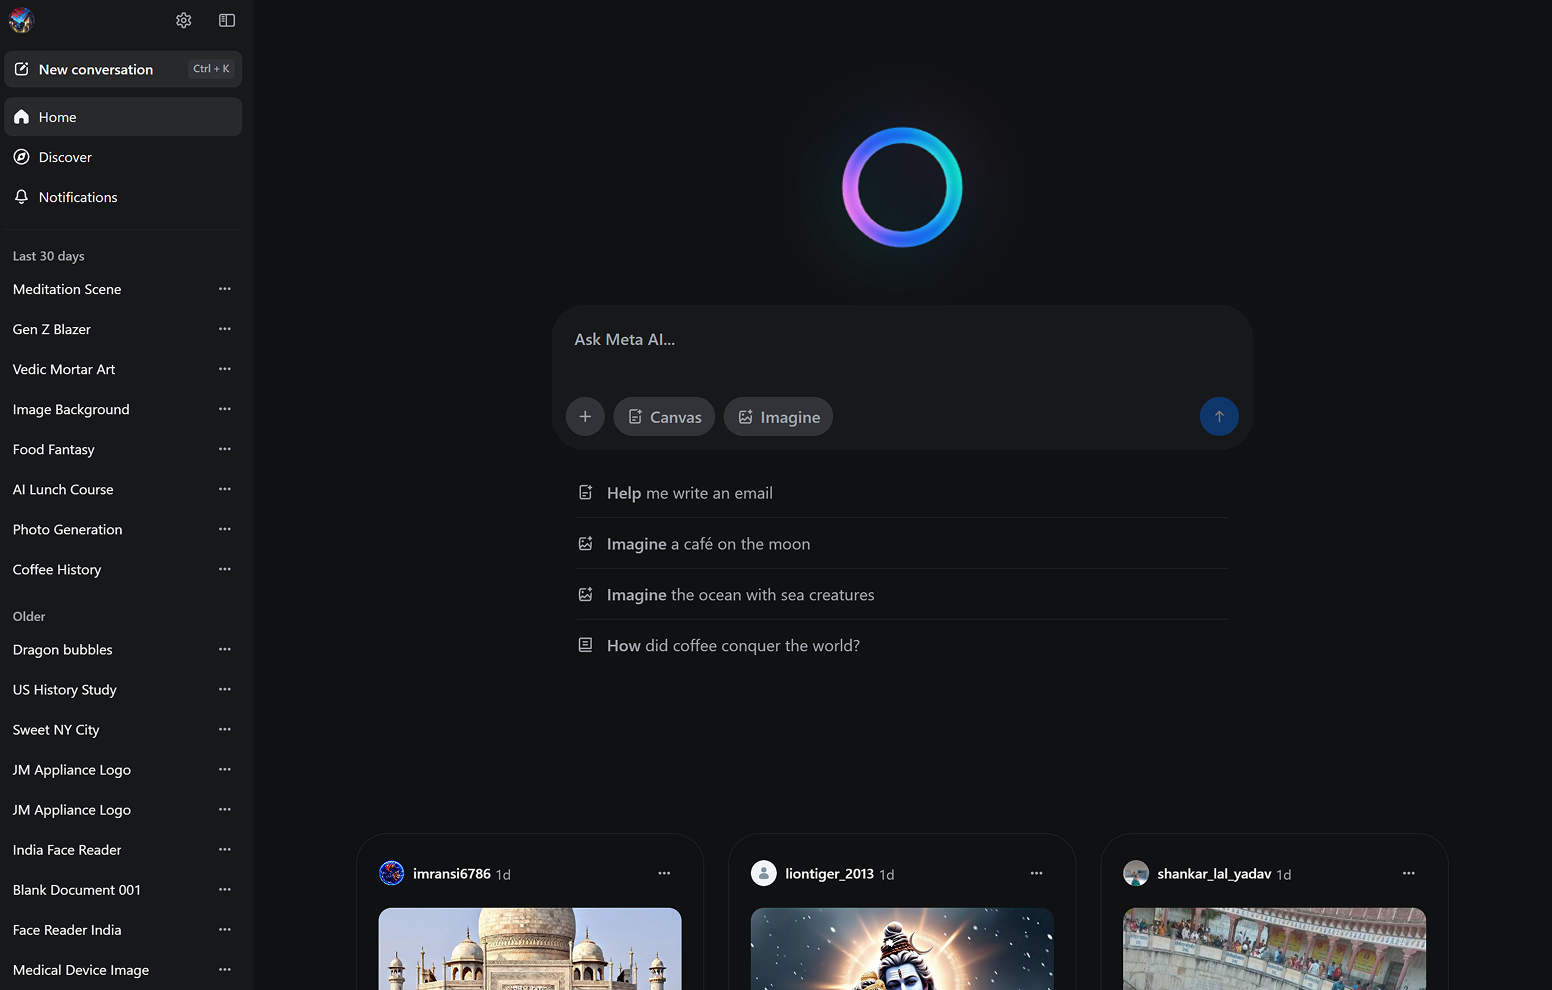Open more options for US History Study
This screenshot has width=1552, height=990.
point(225,689)
